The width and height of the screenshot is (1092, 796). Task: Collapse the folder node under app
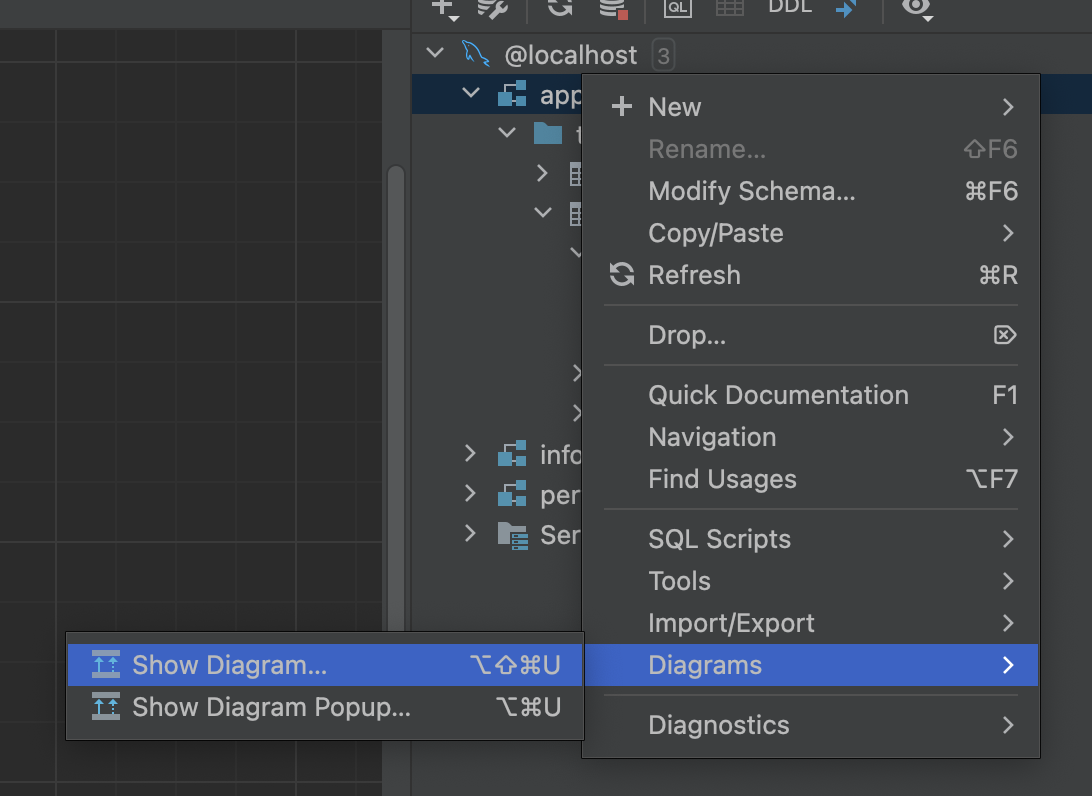[x=507, y=132]
